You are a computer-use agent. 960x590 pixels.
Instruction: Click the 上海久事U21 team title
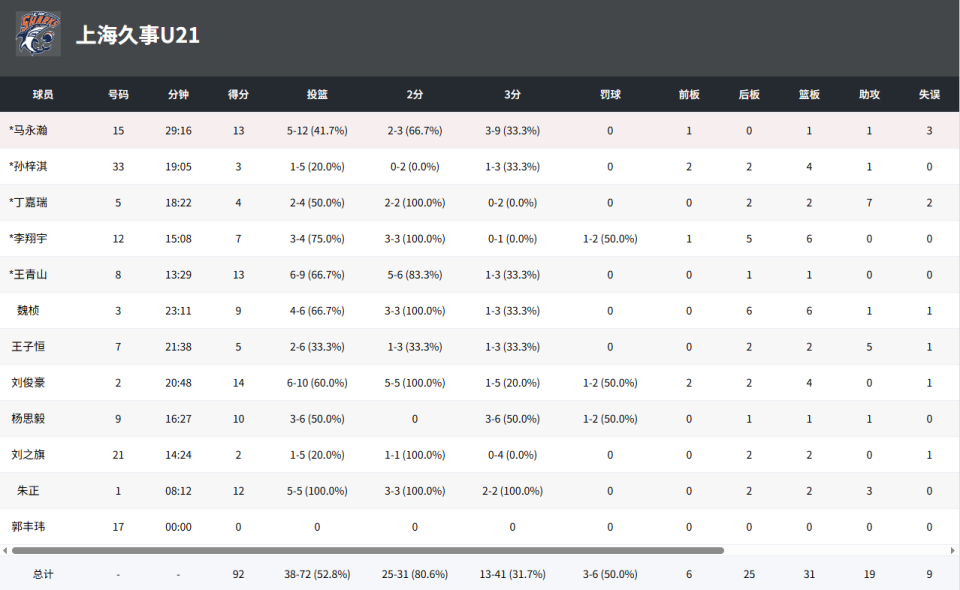point(138,35)
